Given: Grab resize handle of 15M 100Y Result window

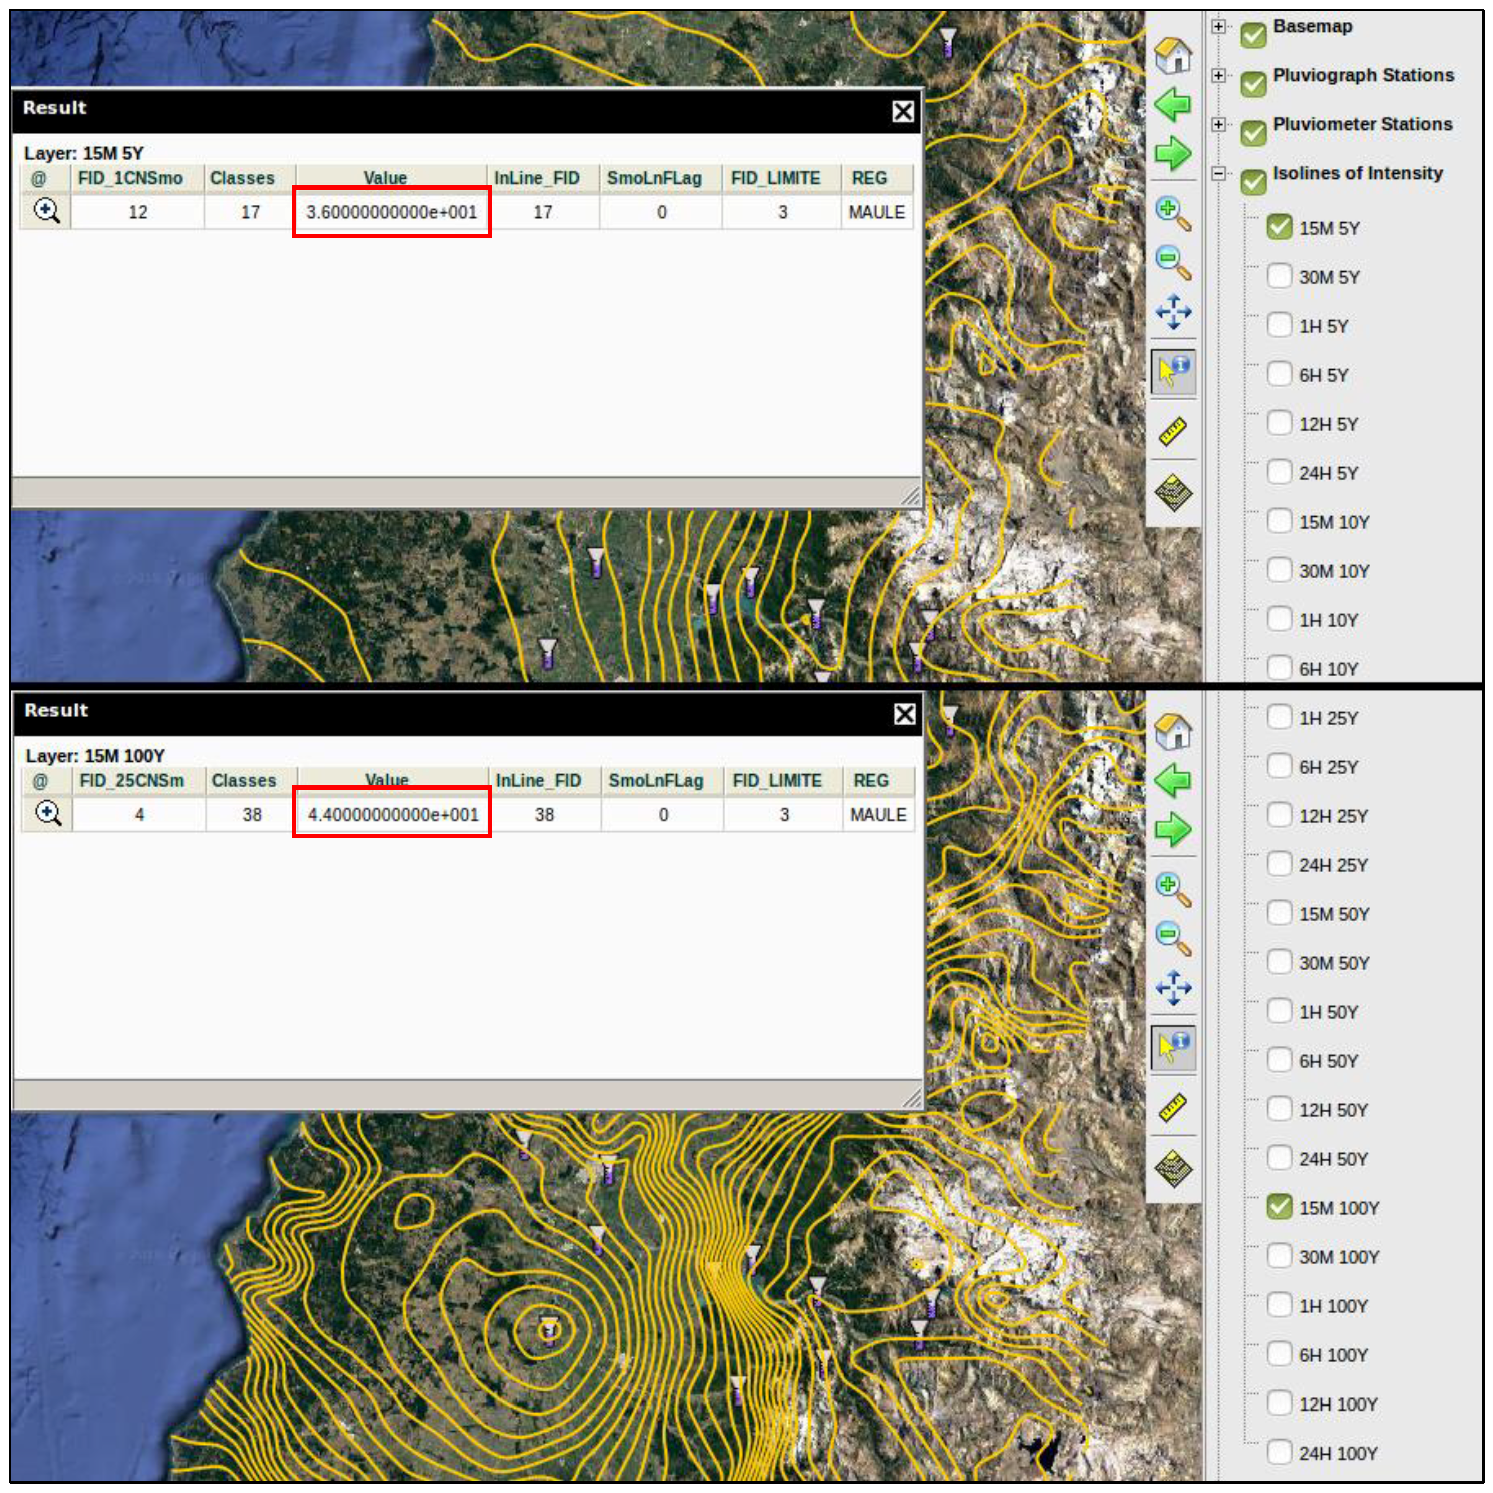Looking at the screenshot, I should point(912,1098).
